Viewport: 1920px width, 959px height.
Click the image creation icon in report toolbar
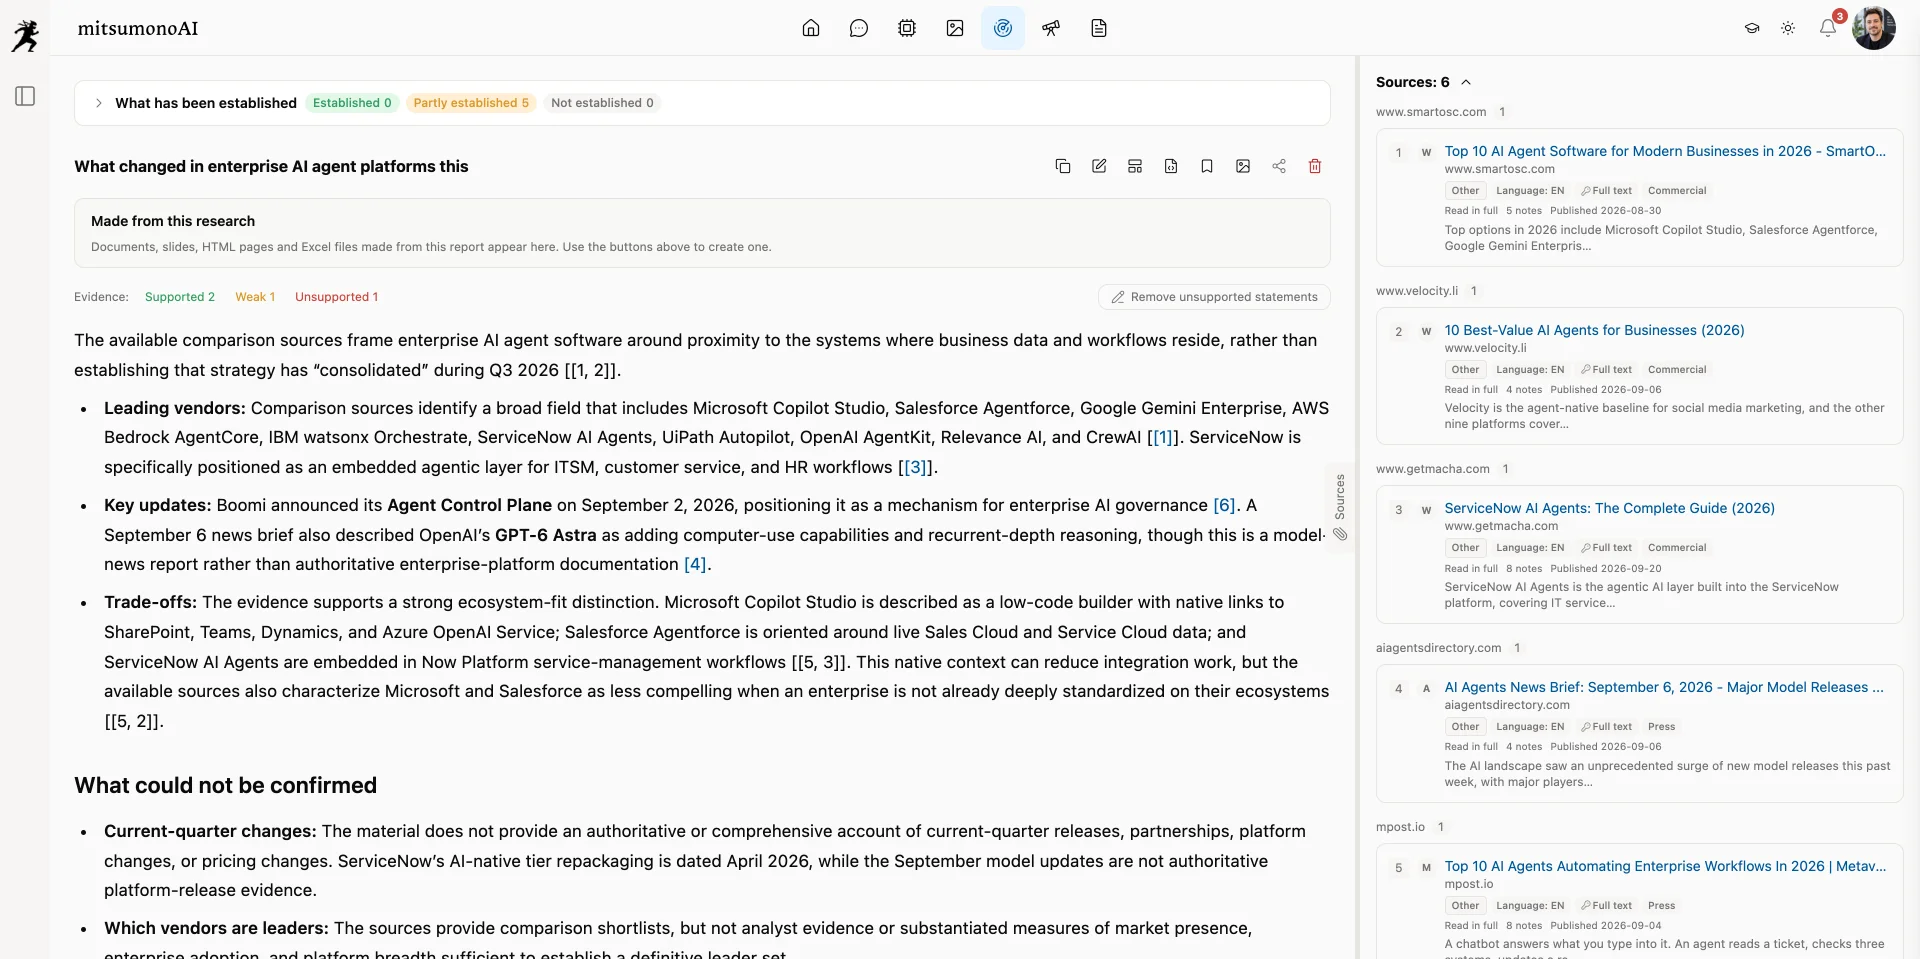pyautogui.click(x=1243, y=166)
